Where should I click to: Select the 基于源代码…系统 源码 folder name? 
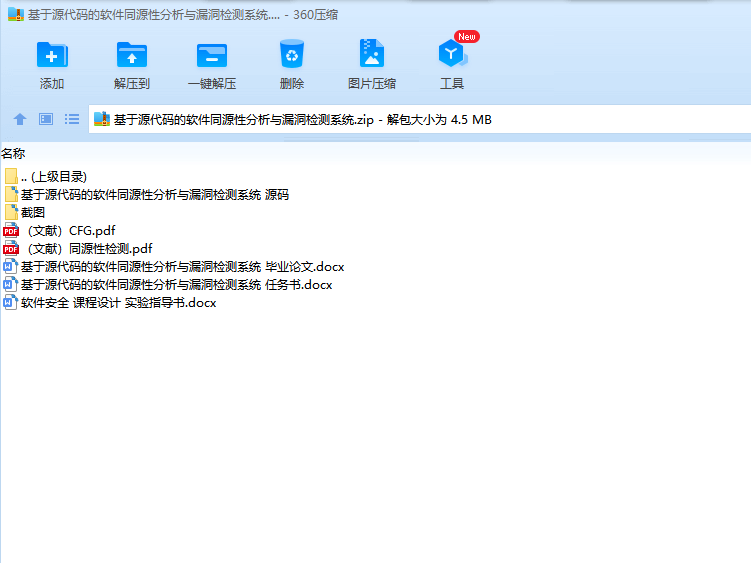pyautogui.click(x=155, y=195)
